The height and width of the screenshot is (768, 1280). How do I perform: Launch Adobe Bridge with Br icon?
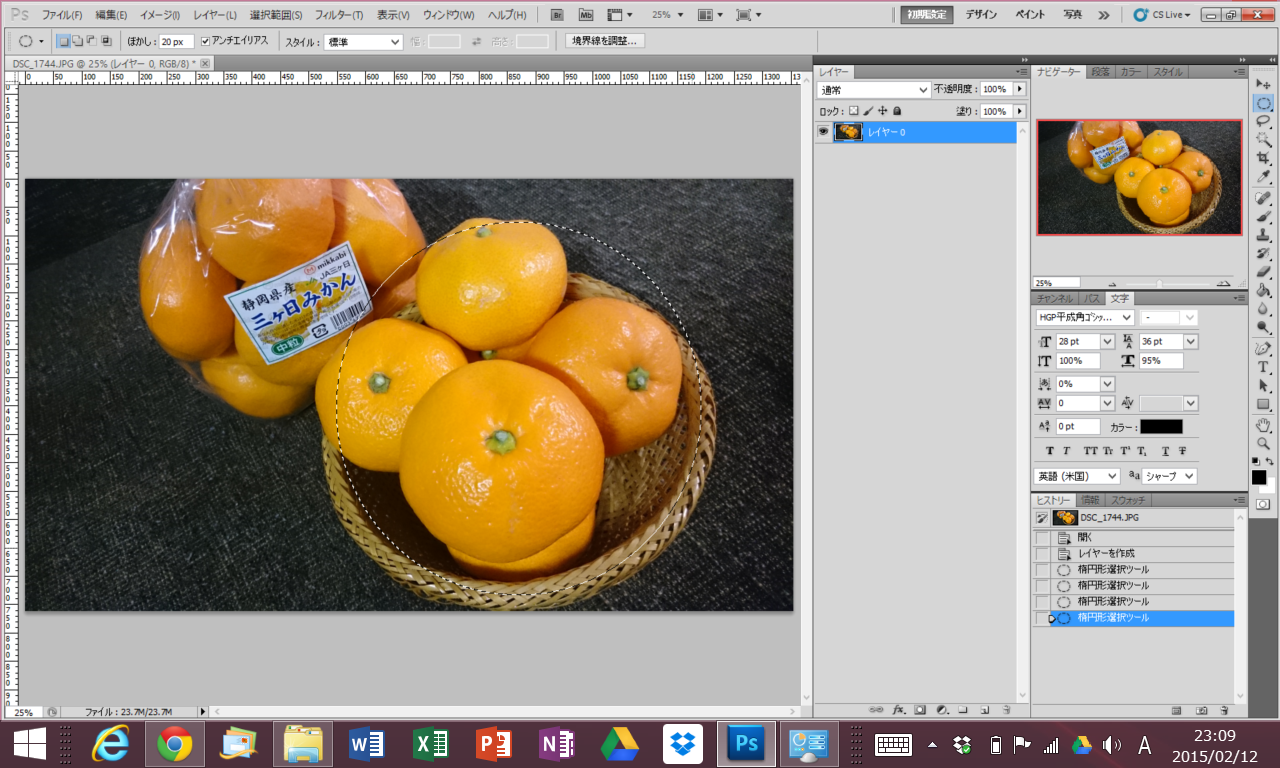pos(558,15)
